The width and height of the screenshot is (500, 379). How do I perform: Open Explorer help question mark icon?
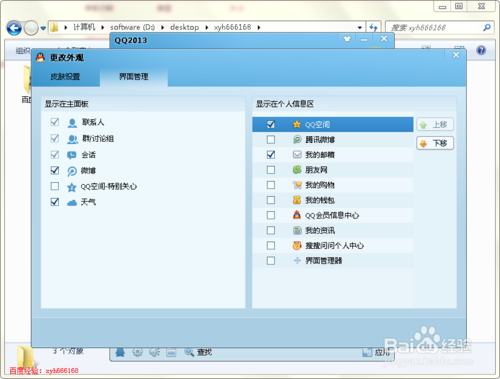481,50
